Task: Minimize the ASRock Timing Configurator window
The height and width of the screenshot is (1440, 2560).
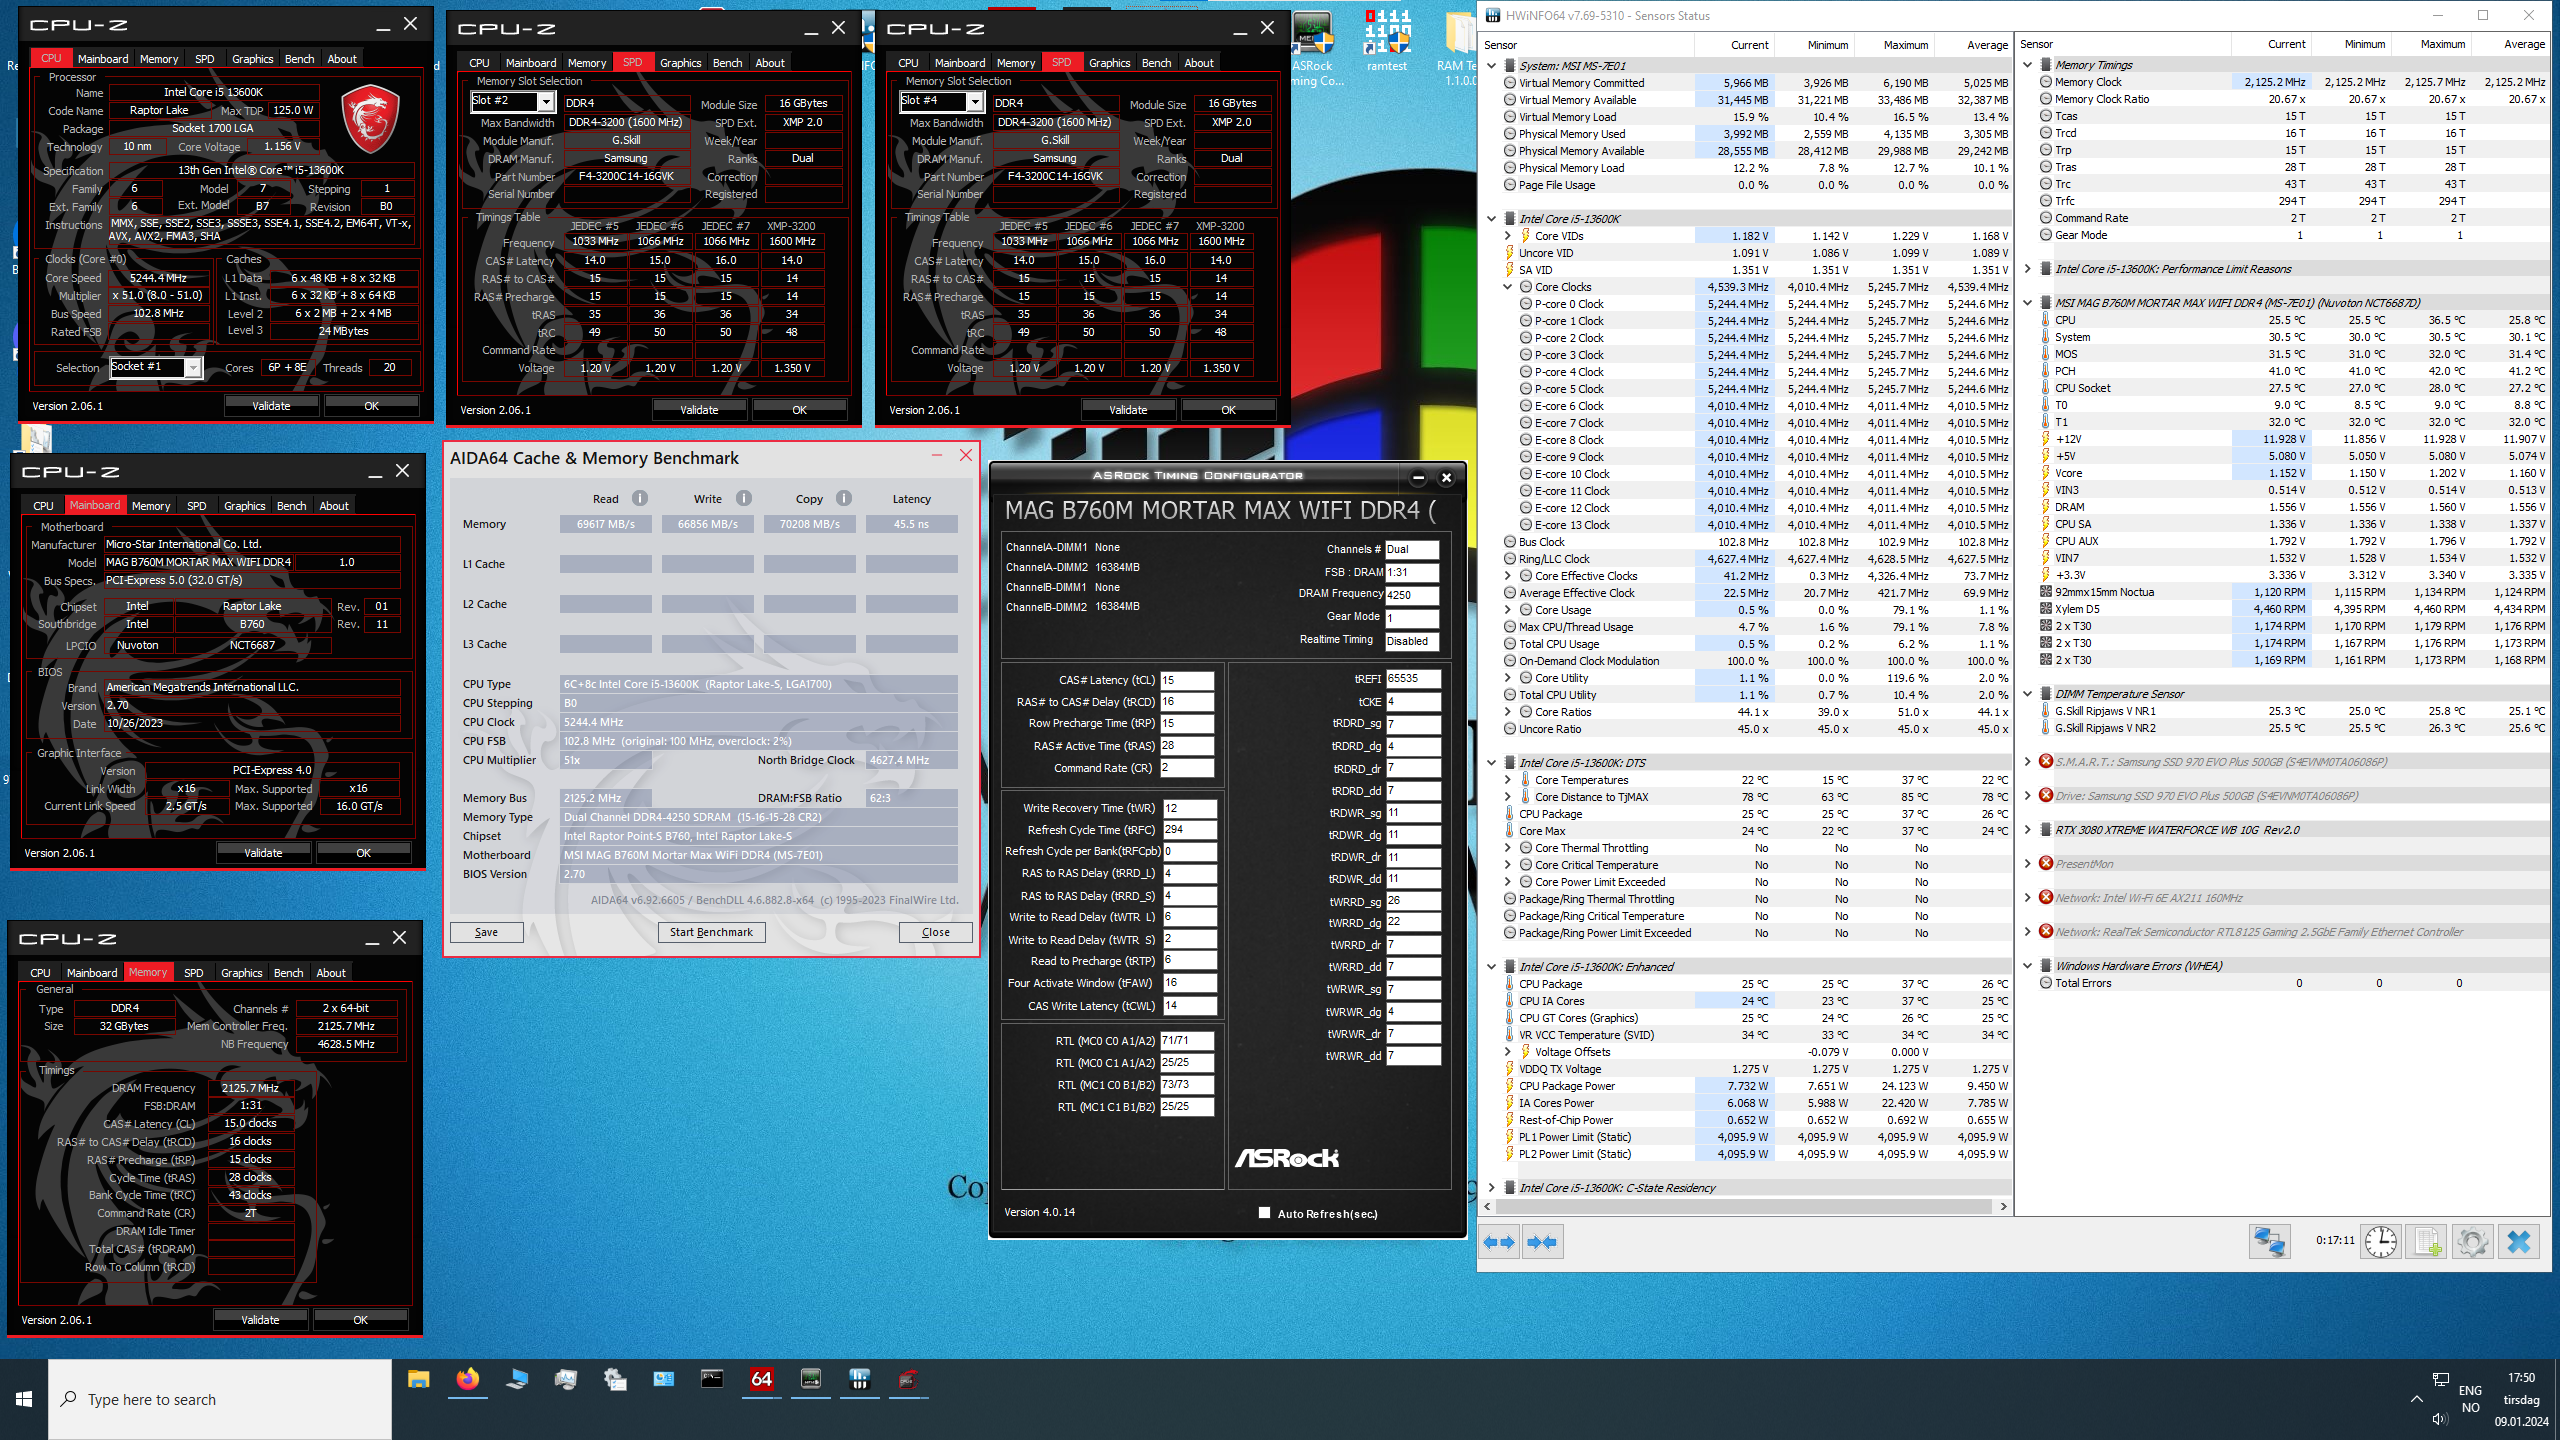Action: 1418,477
